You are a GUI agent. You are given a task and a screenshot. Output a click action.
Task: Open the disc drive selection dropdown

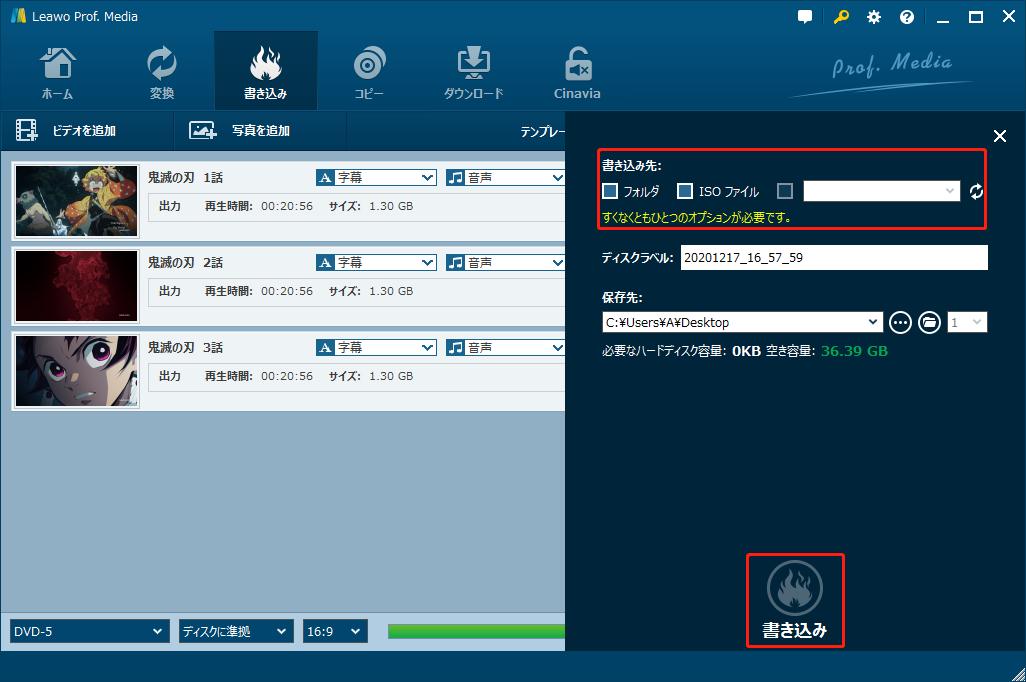point(881,191)
